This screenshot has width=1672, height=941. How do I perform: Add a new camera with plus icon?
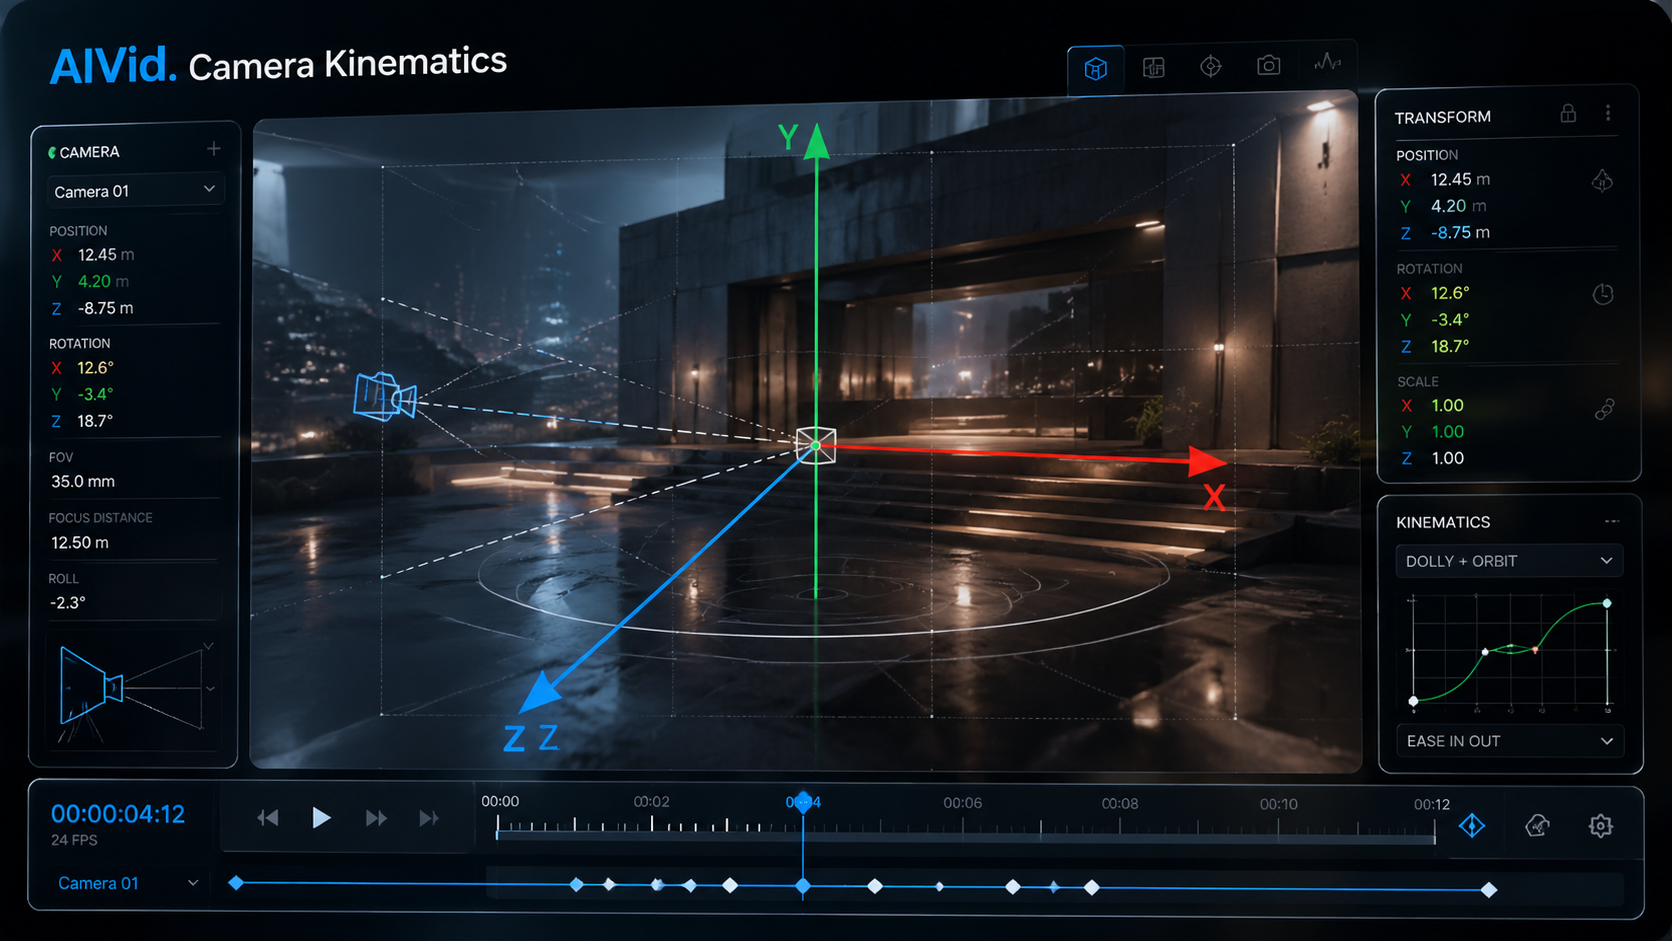213,149
